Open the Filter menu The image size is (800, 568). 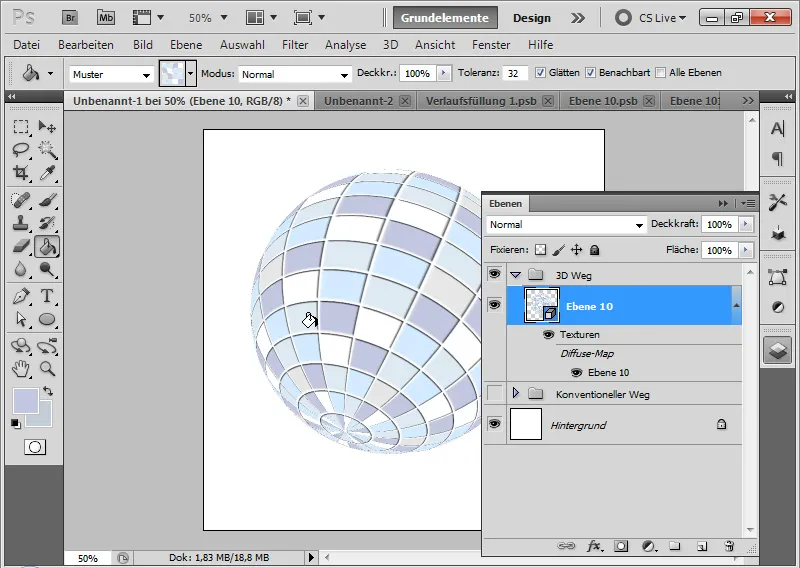(295, 45)
